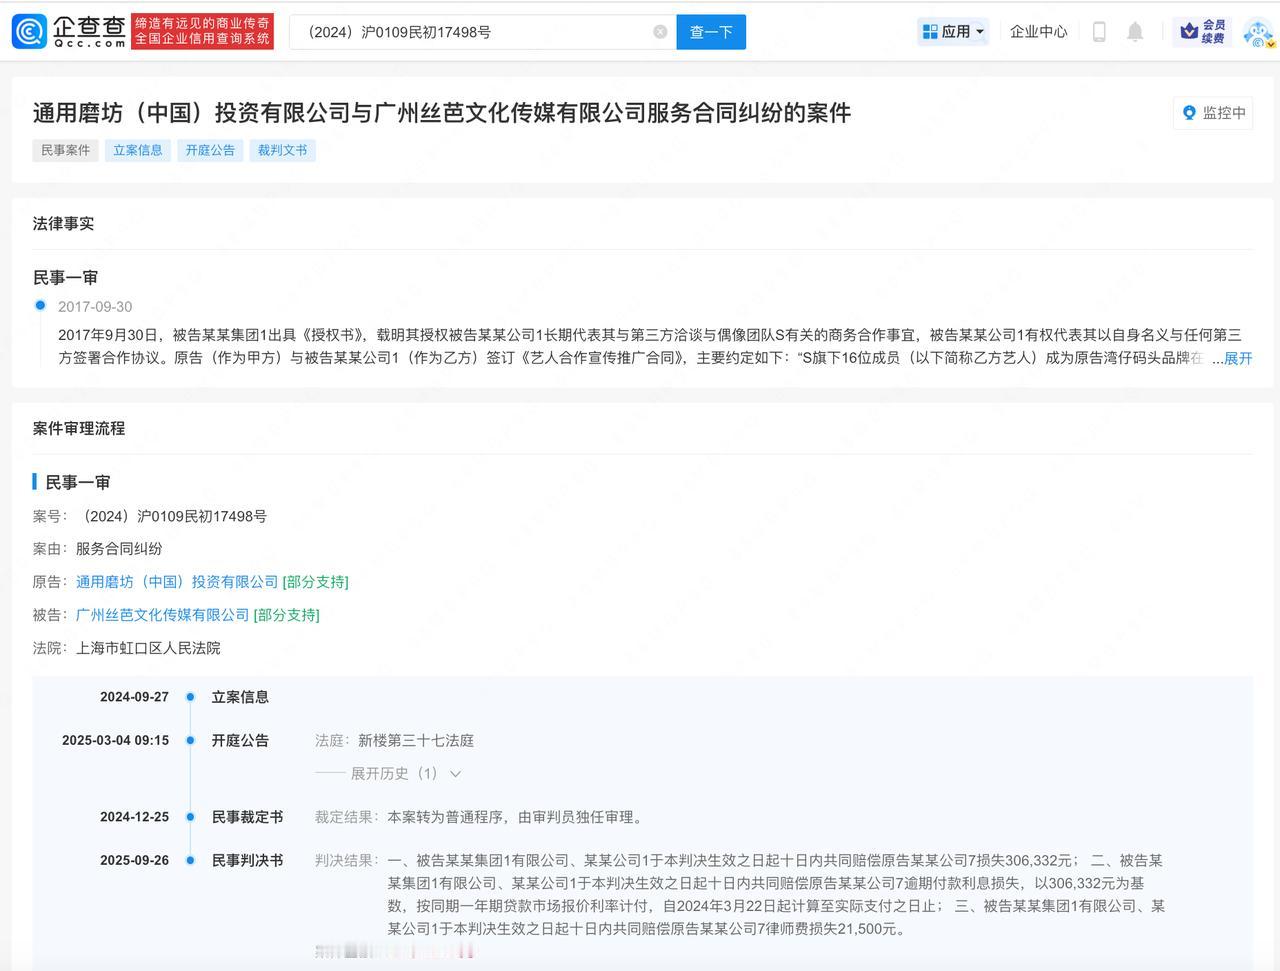Click the timeline dot for 2025-03-04 09:15
Viewport: 1280px width, 971px height.
coord(190,741)
